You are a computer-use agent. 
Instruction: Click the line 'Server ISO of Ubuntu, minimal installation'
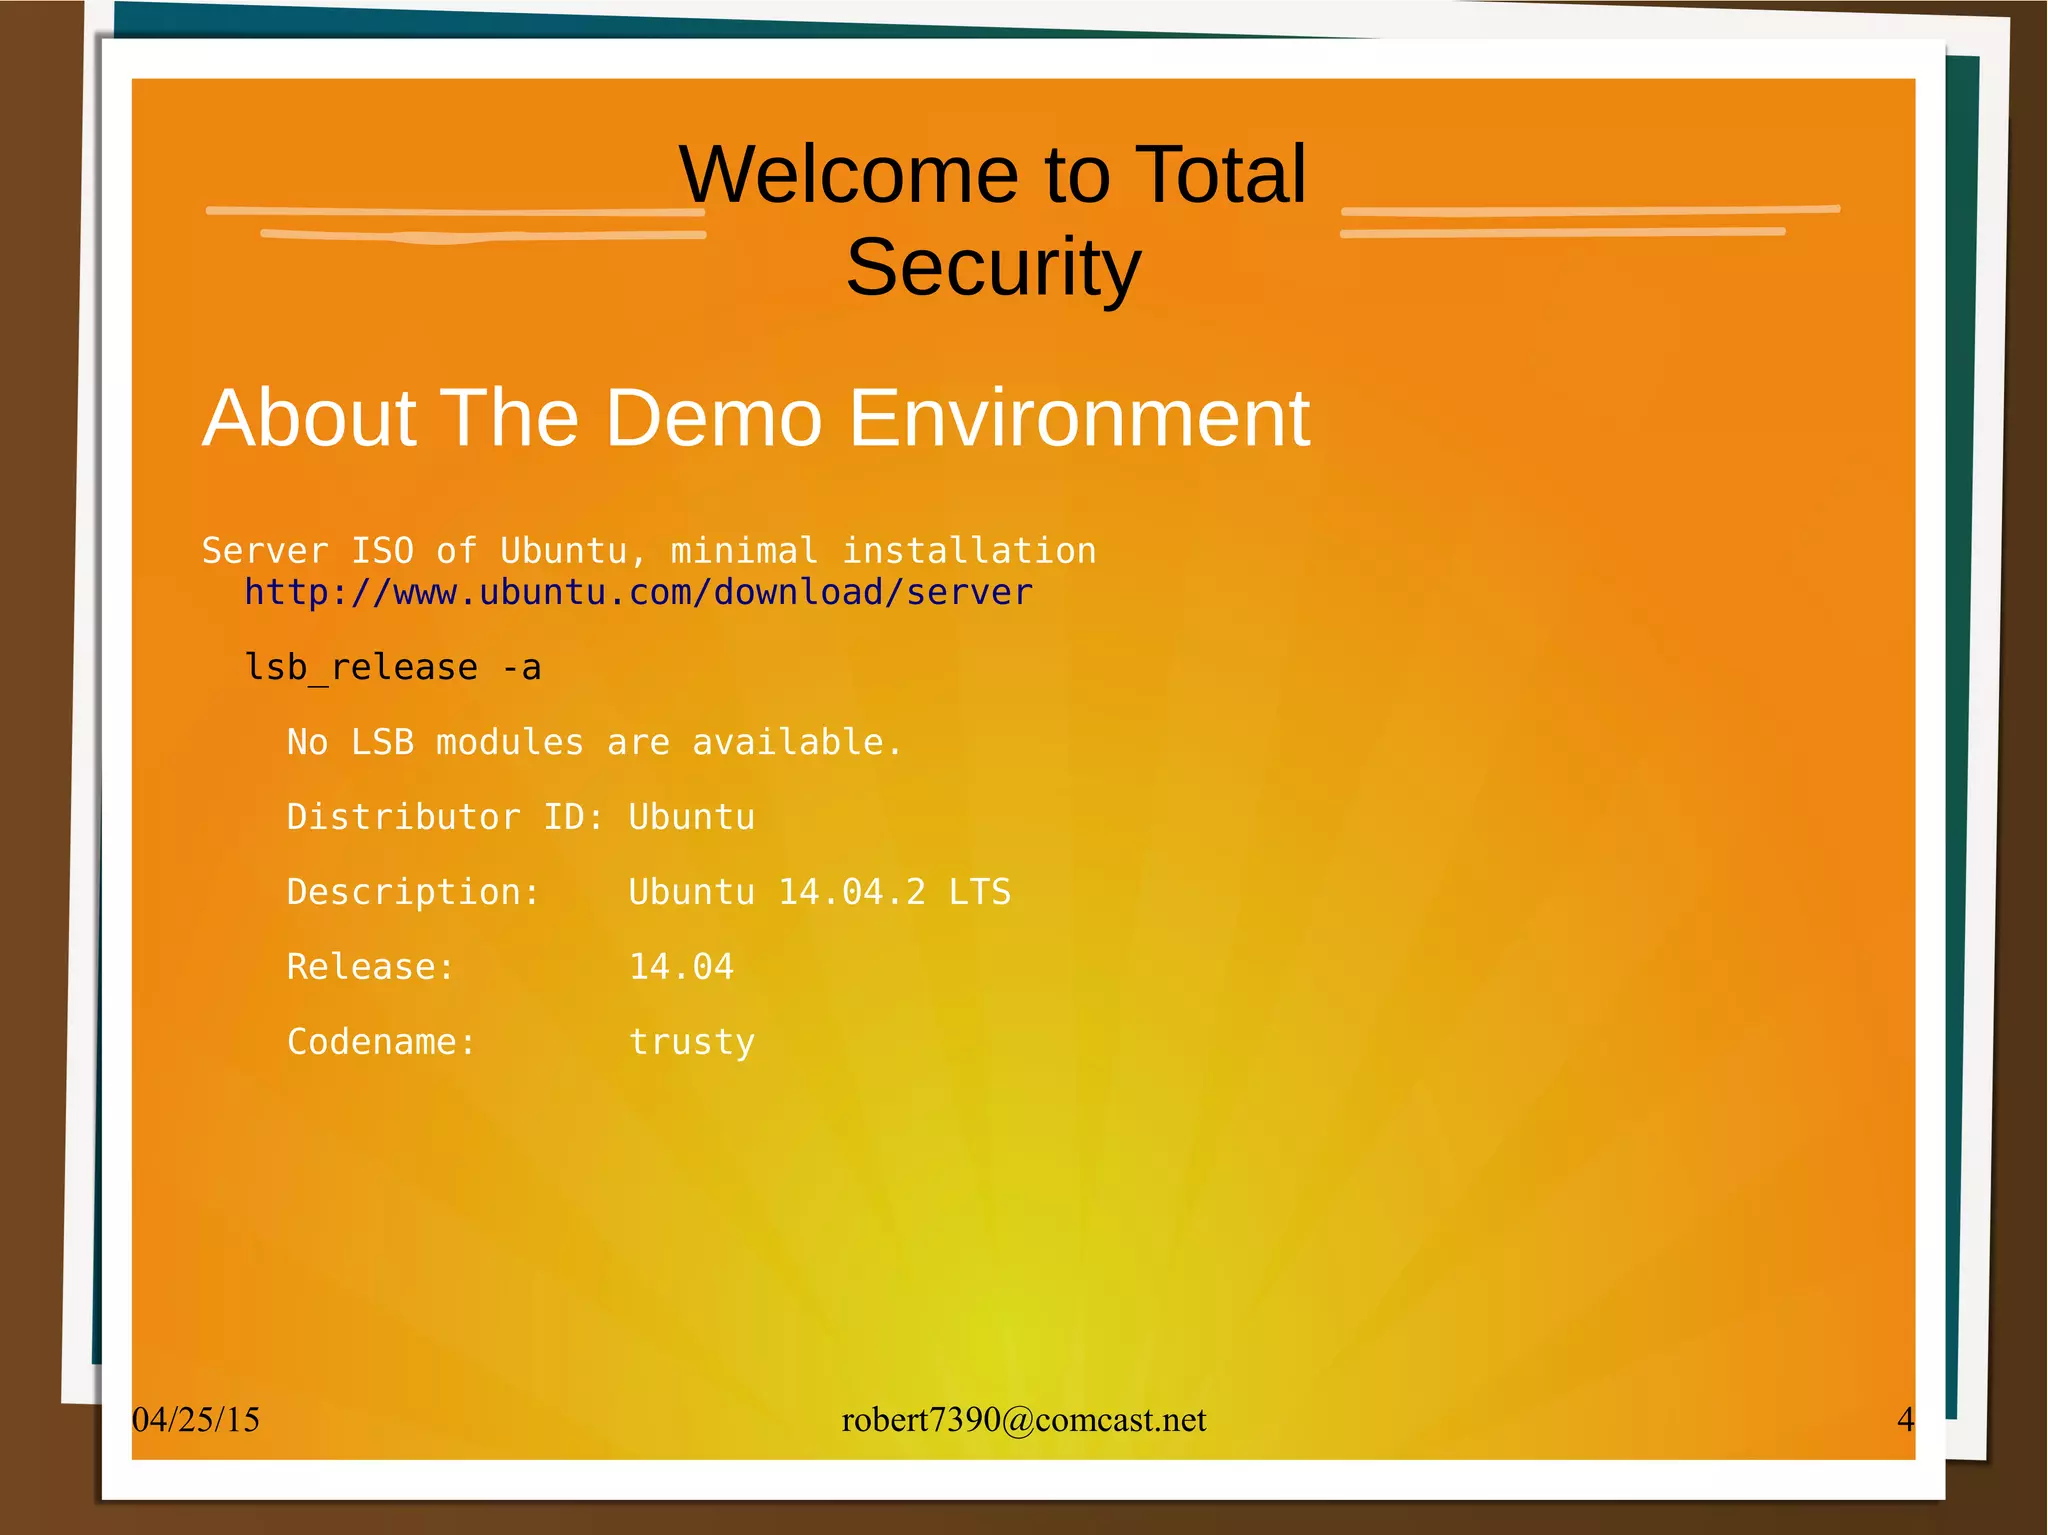coord(649,551)
